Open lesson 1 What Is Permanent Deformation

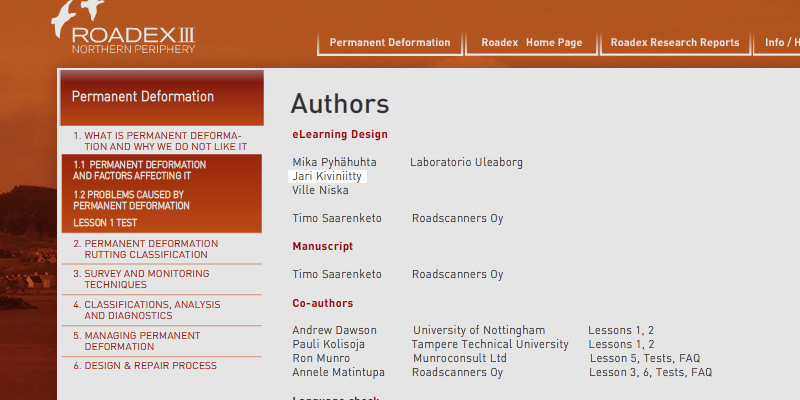coord(160,141)
